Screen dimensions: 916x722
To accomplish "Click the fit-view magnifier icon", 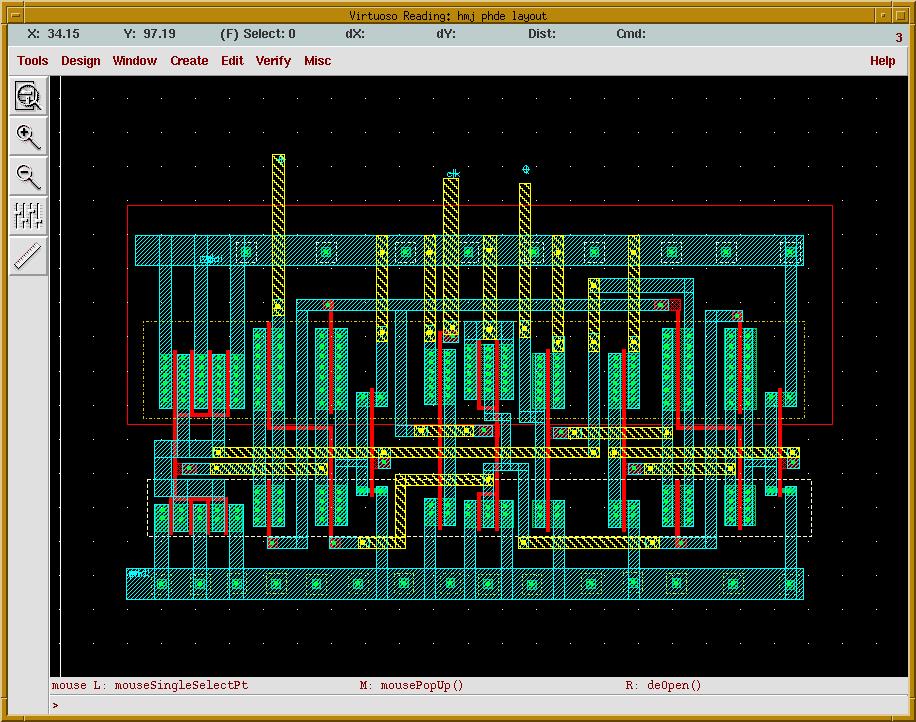I will (29, 97).
